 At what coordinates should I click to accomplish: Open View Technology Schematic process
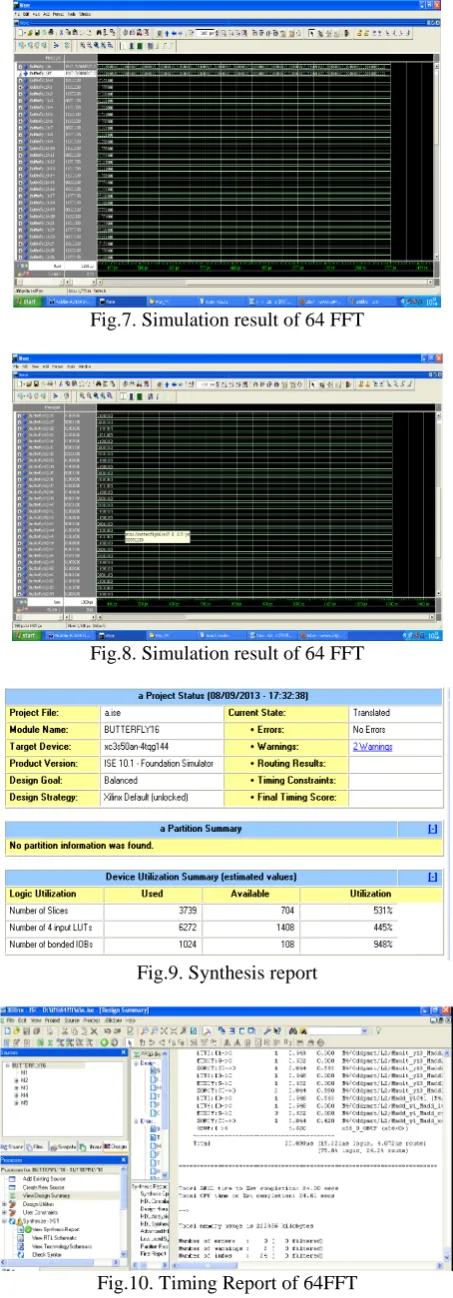62,1246
